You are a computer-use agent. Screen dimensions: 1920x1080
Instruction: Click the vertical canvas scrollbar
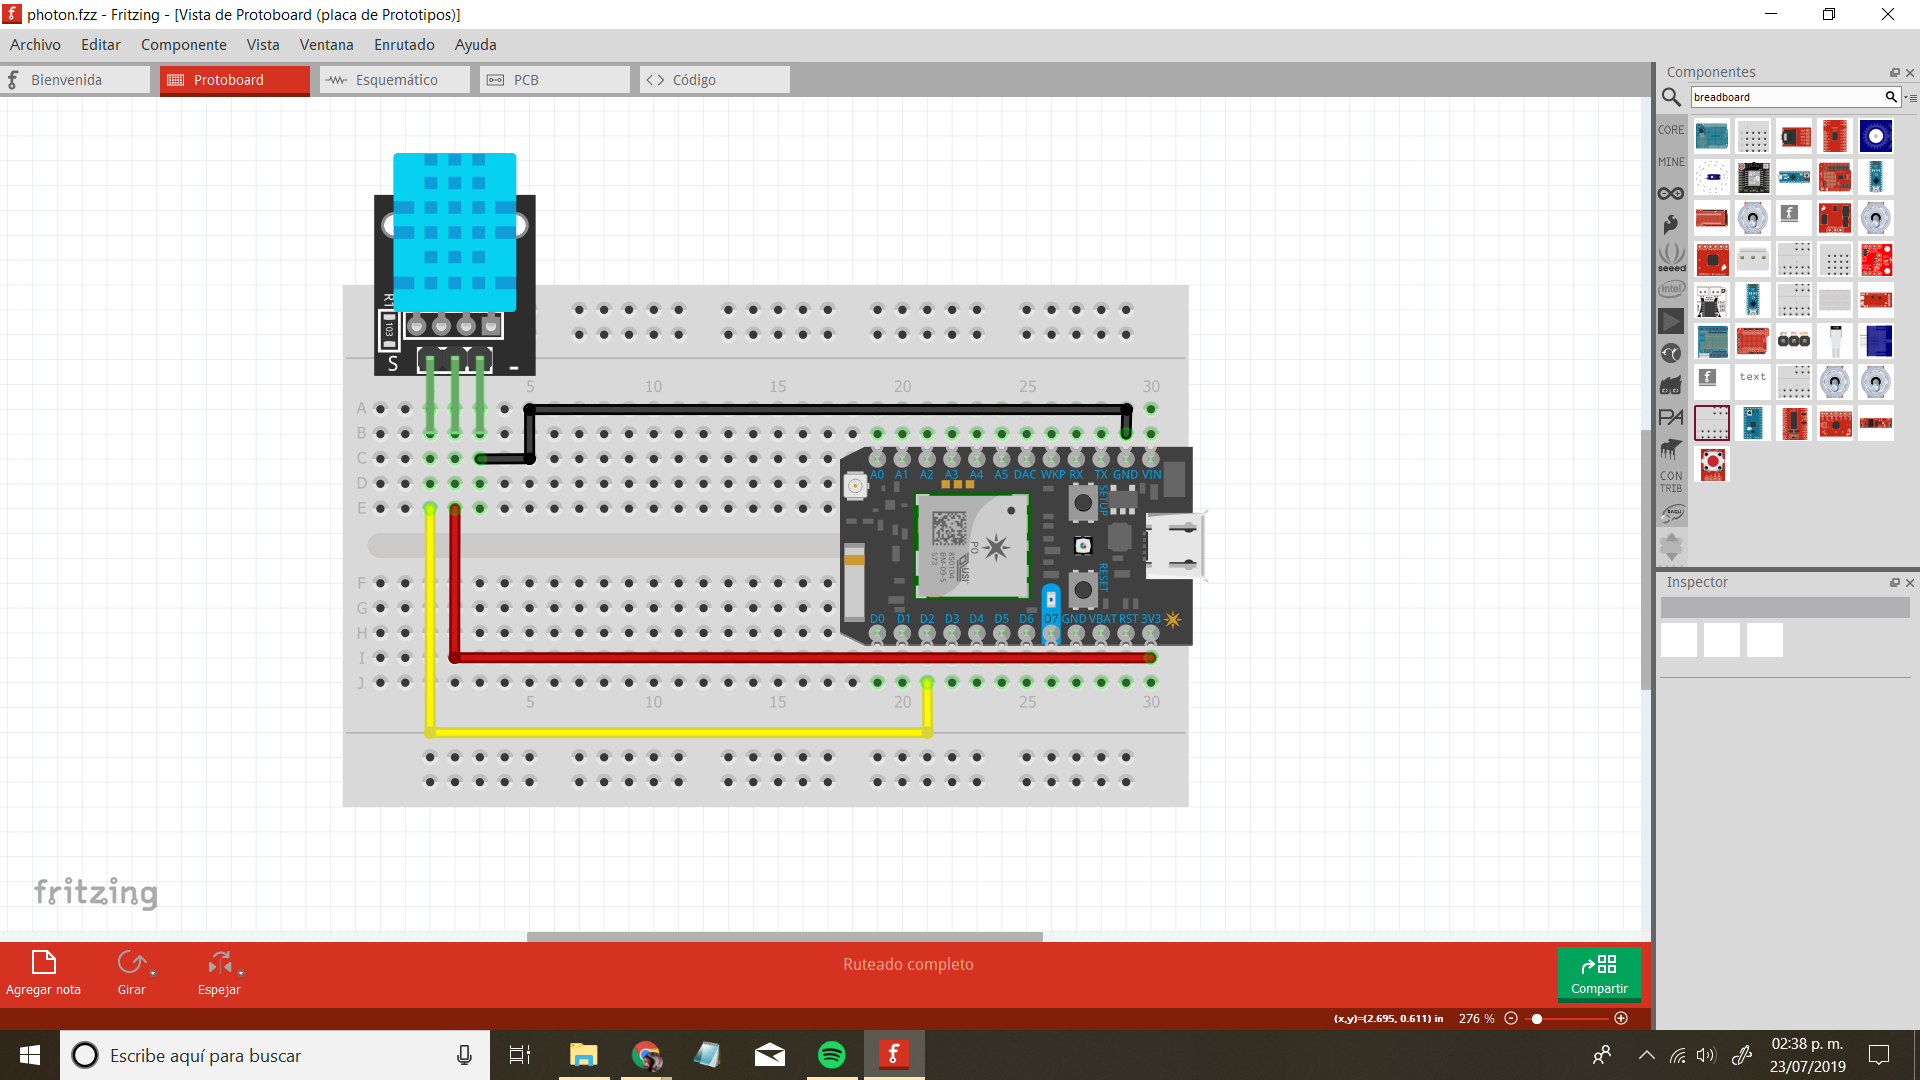1646,560
